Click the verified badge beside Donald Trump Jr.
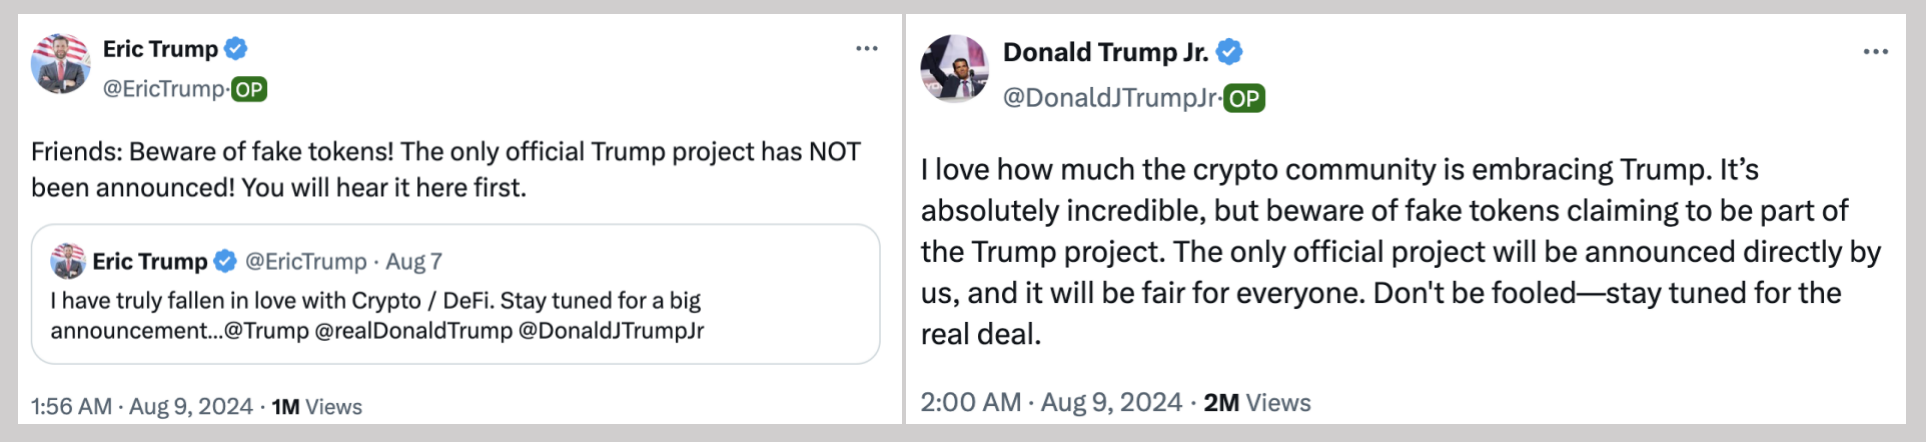The image size is (1926, 442). (x=1229, y=52)
